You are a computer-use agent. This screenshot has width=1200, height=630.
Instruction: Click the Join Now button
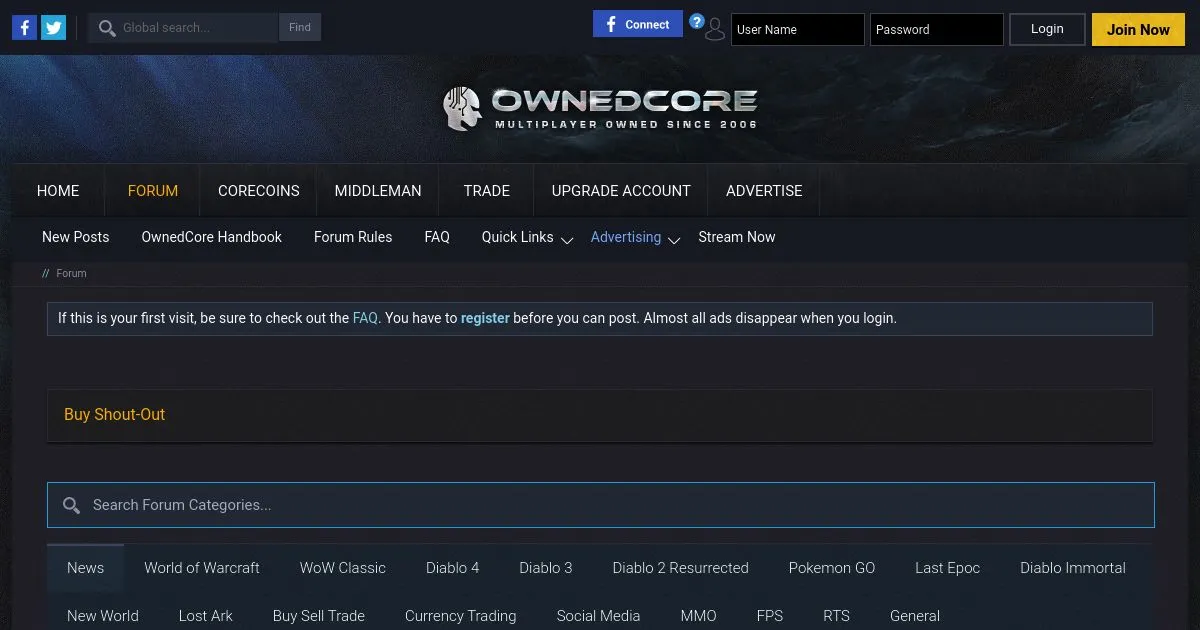[1138, 29]
